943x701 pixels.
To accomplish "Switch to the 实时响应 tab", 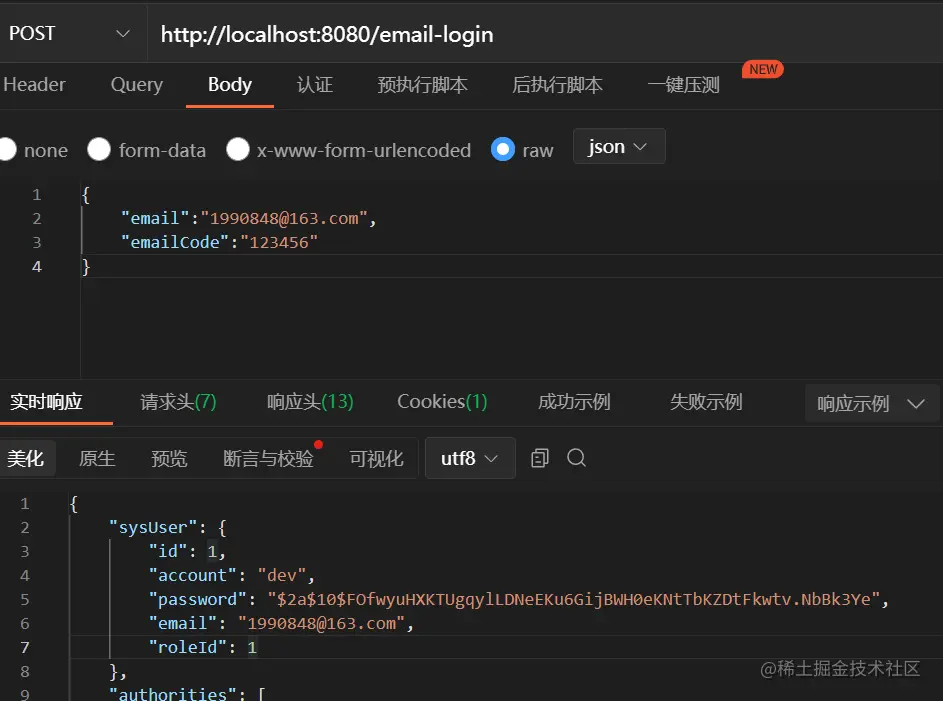I will tap(46, 402).
